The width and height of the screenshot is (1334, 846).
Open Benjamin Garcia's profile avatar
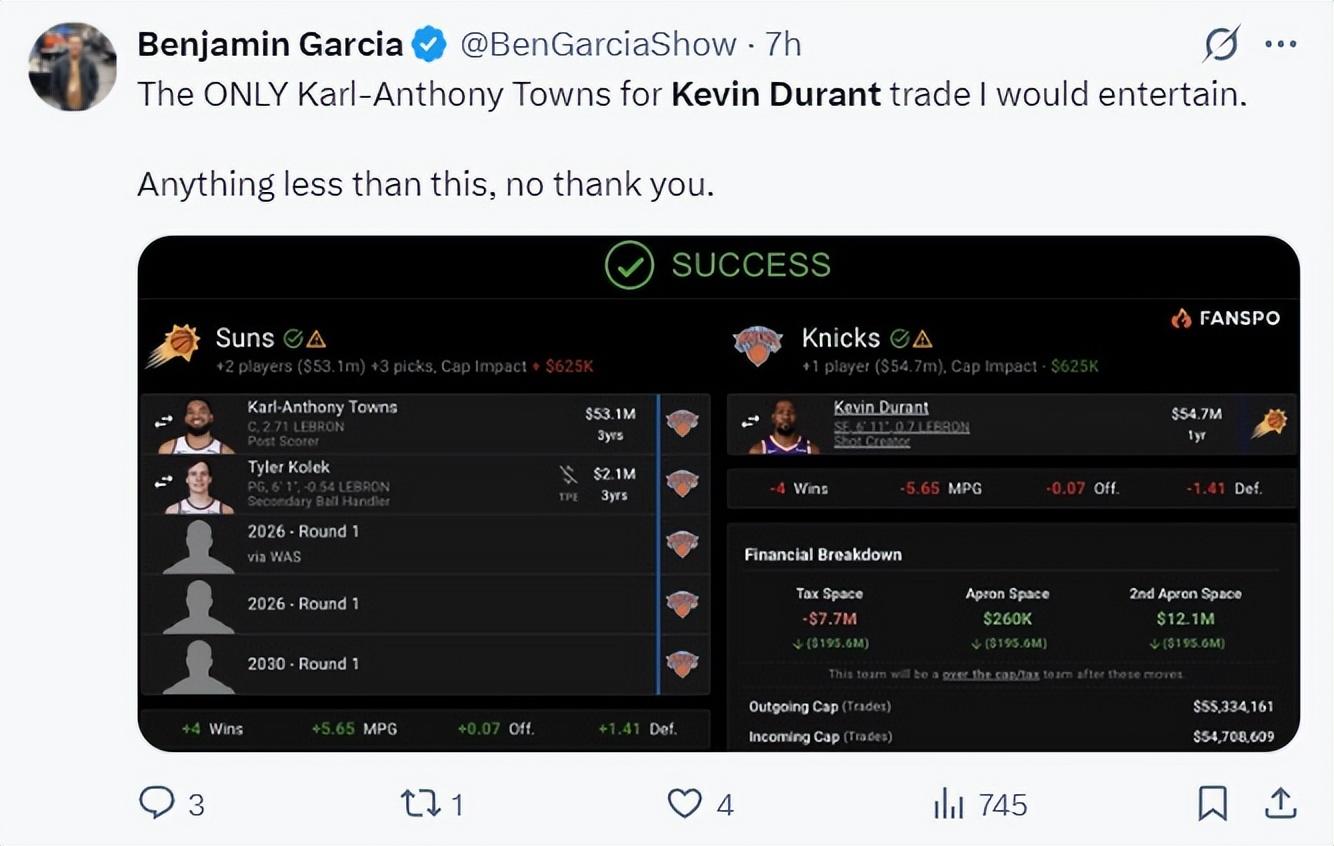point(72,66)
